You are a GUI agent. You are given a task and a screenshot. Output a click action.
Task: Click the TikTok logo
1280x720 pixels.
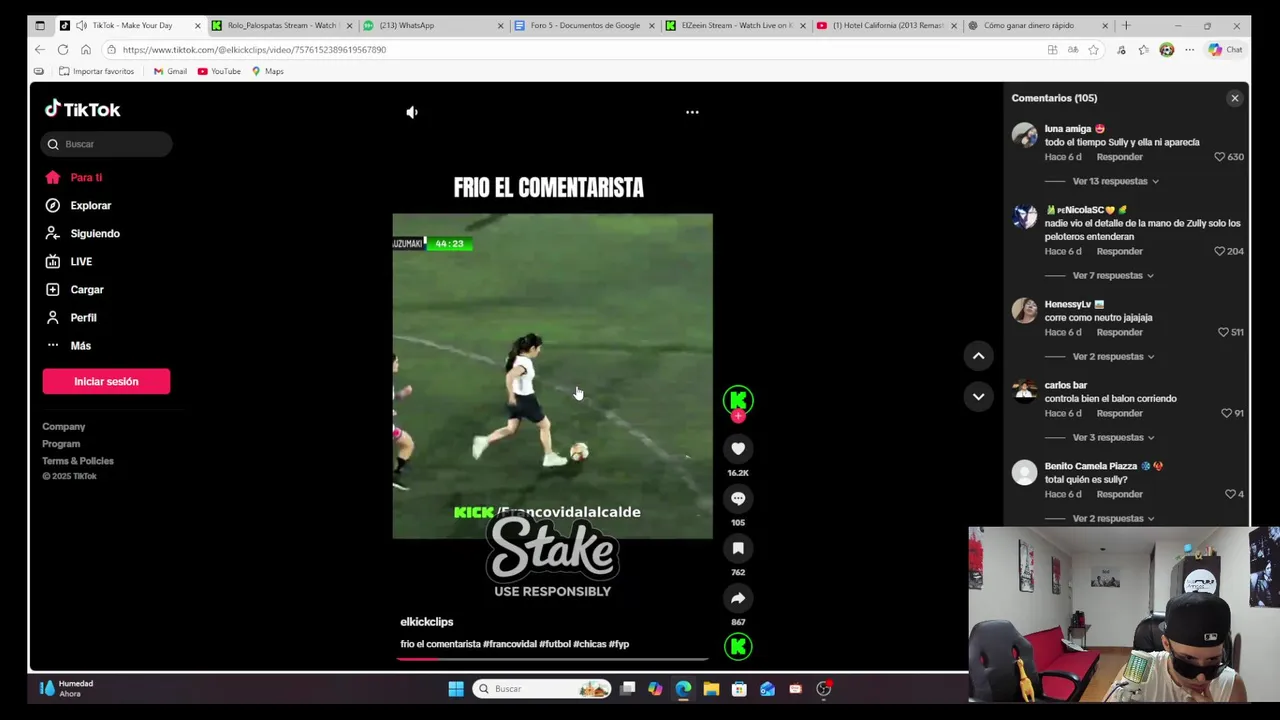(x=82, y=109)
